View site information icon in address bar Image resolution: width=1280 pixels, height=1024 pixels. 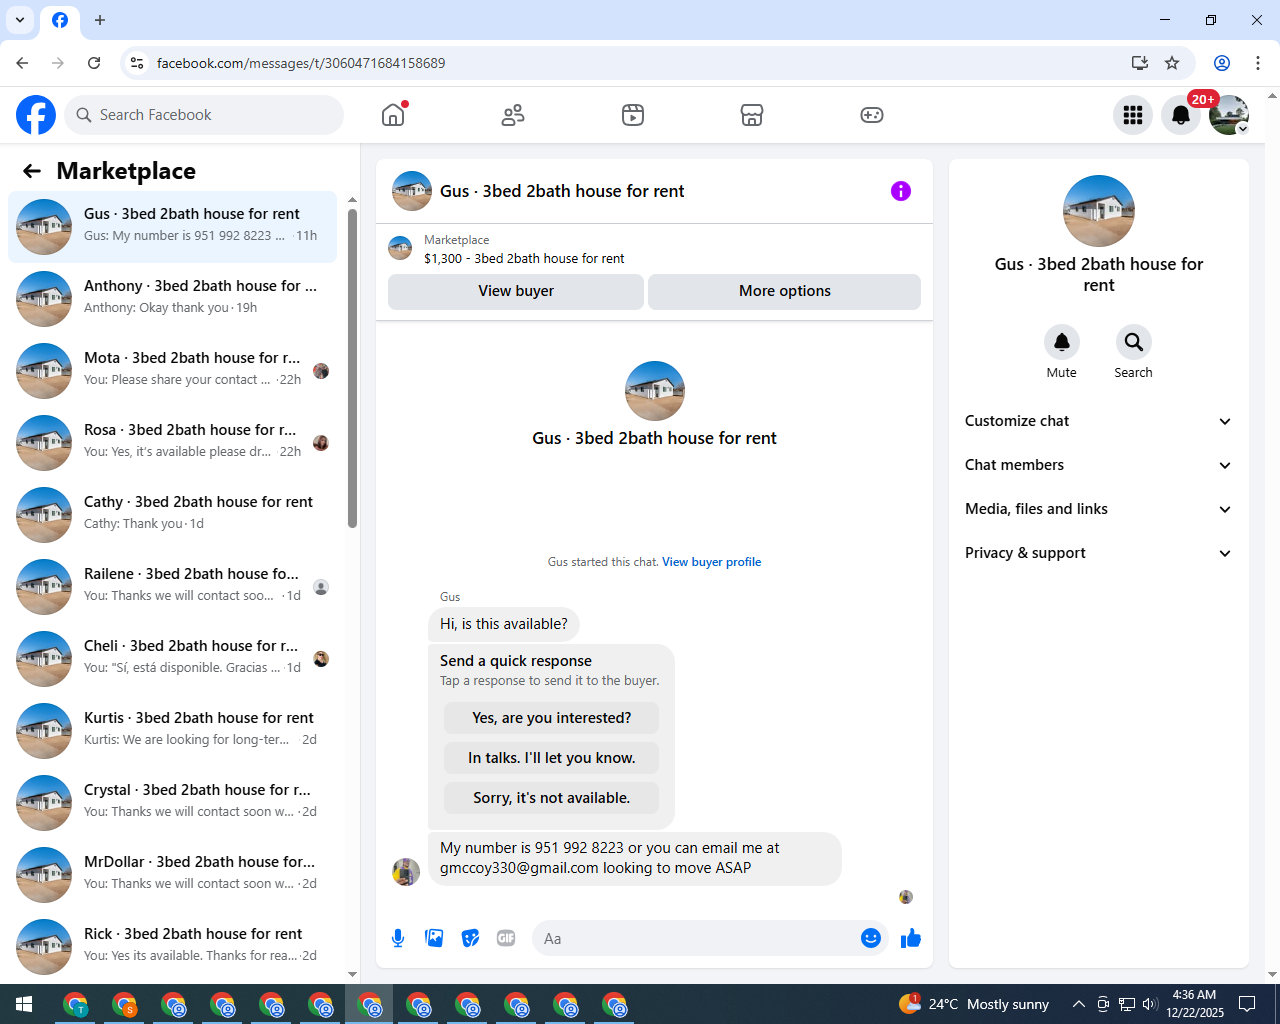[x=137, y=63]
